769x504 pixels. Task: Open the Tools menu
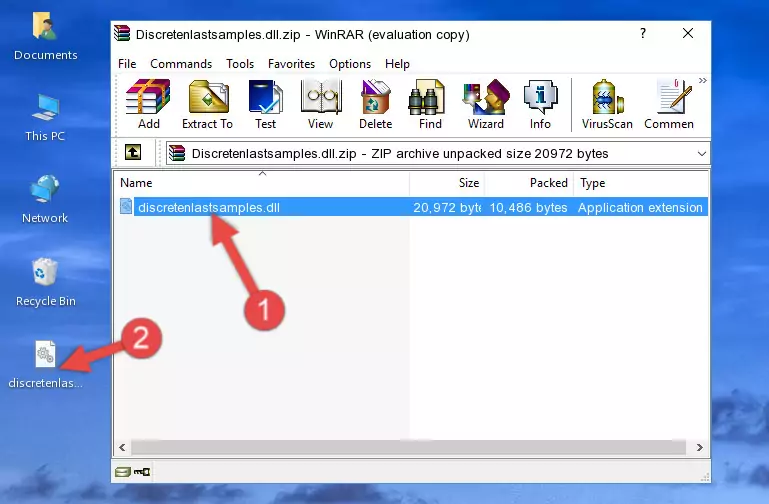(x=240, y=64)
